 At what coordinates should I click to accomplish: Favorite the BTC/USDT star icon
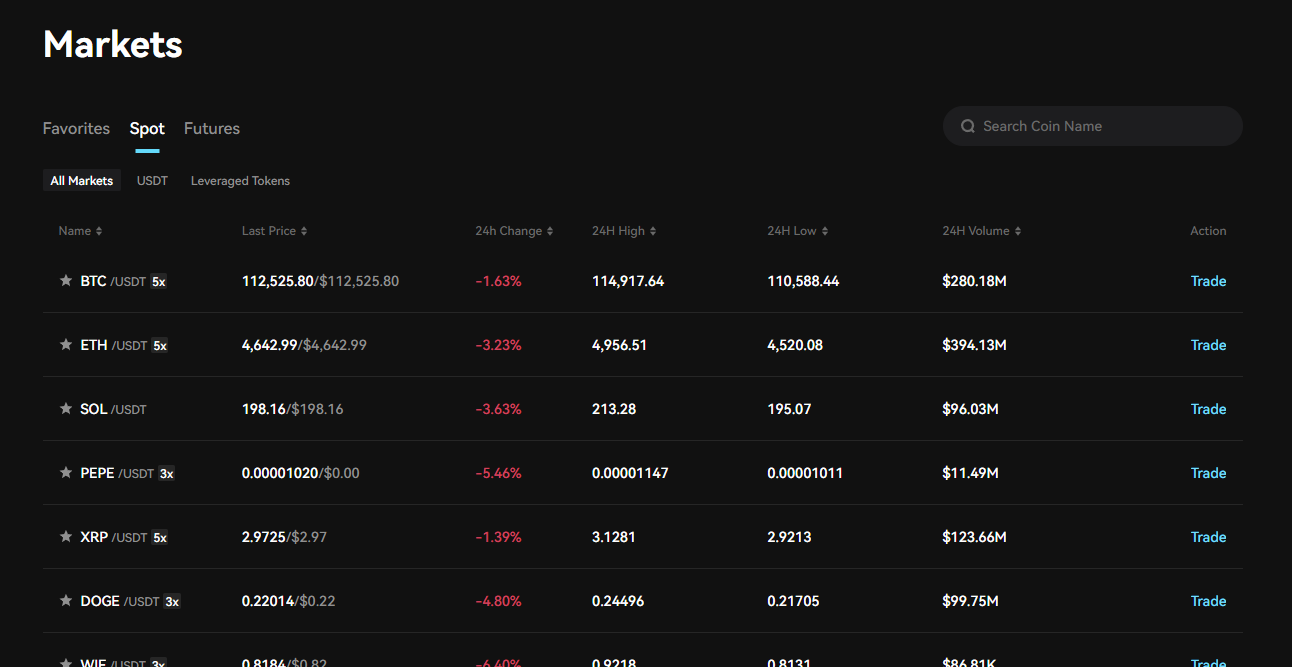tap(66, 281)
